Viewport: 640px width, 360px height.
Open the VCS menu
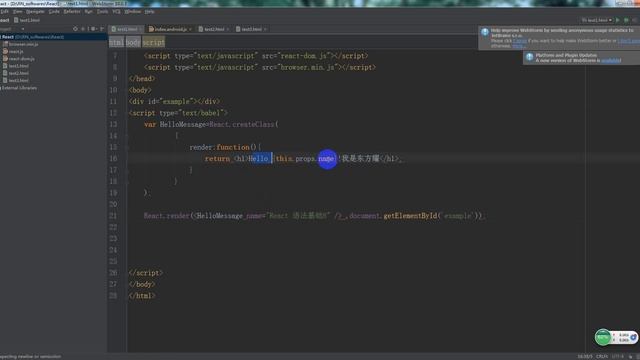coord(116,12)
